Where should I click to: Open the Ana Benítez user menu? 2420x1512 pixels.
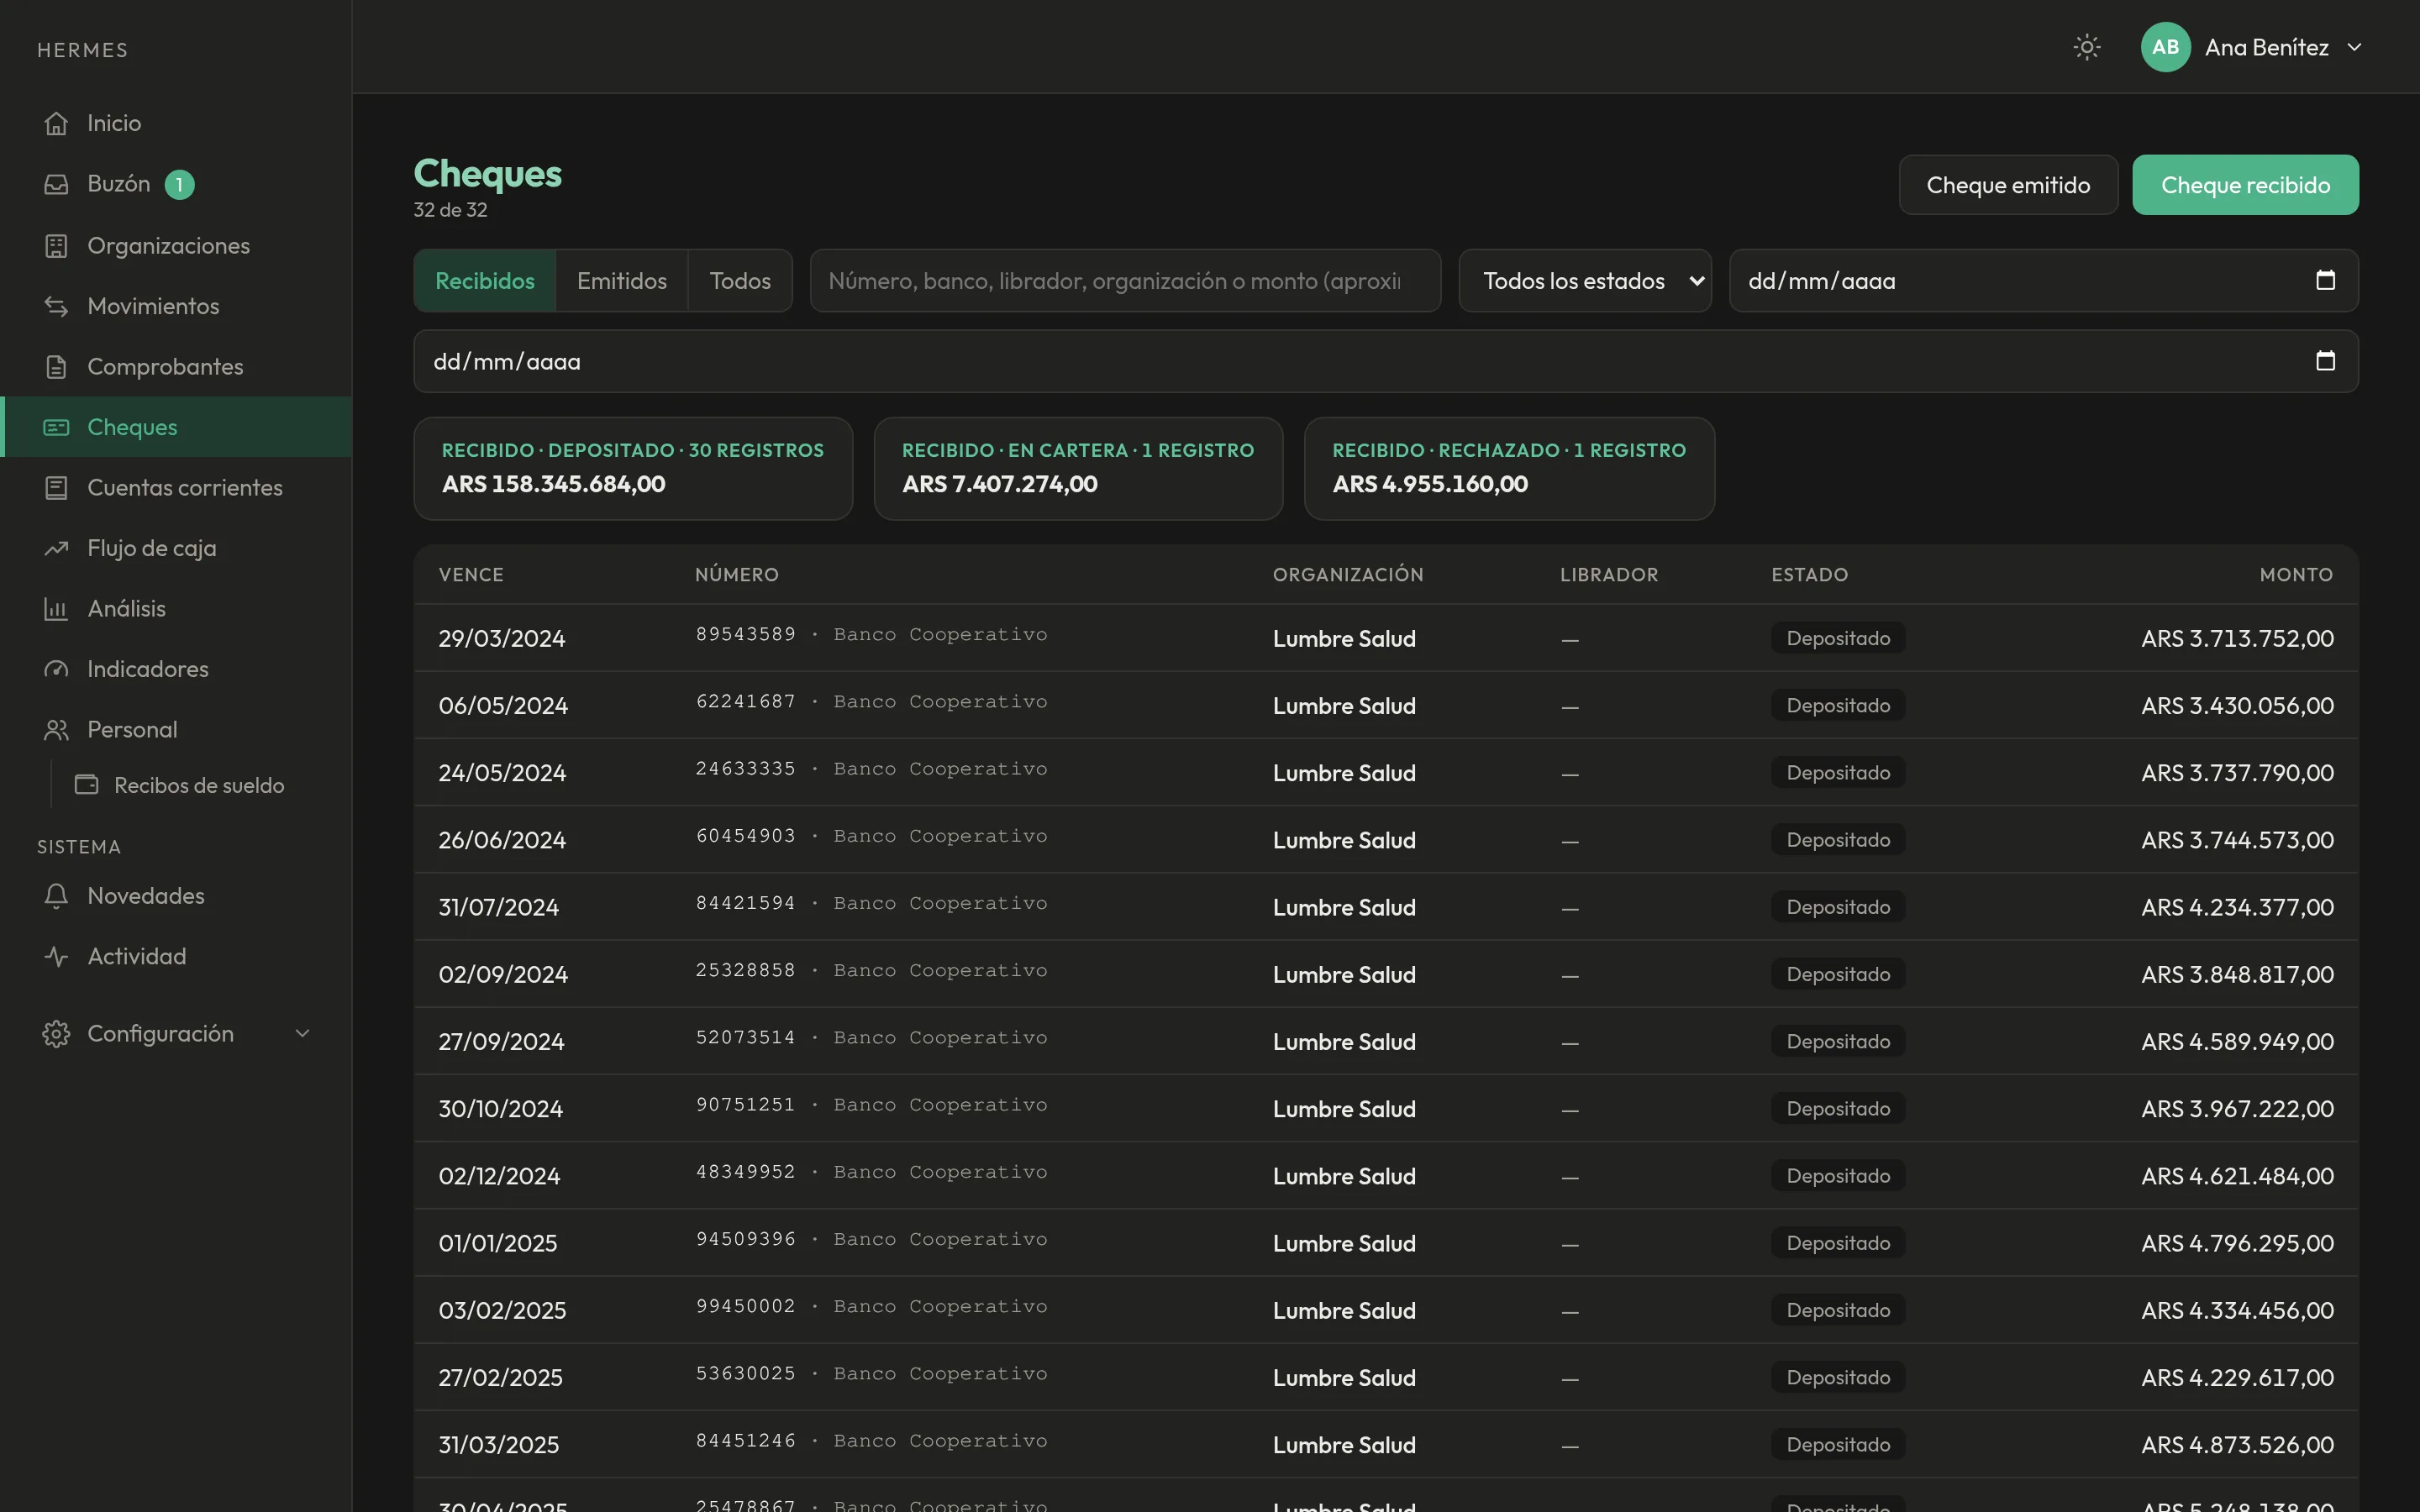[x=2252, y=47]
